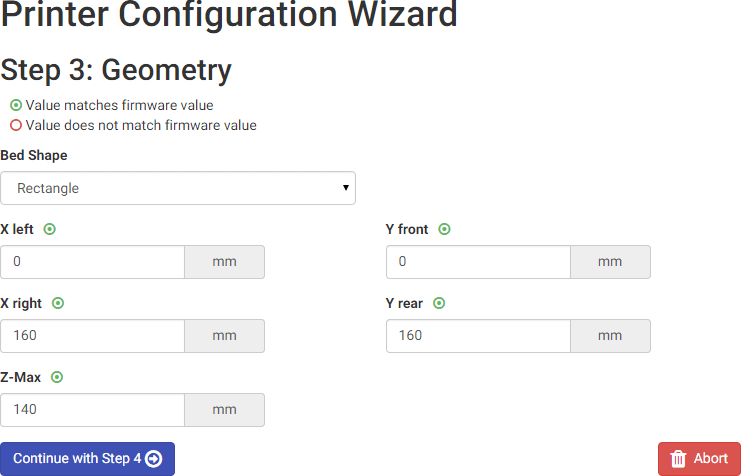Focus the X right value field

coord(93,336)
